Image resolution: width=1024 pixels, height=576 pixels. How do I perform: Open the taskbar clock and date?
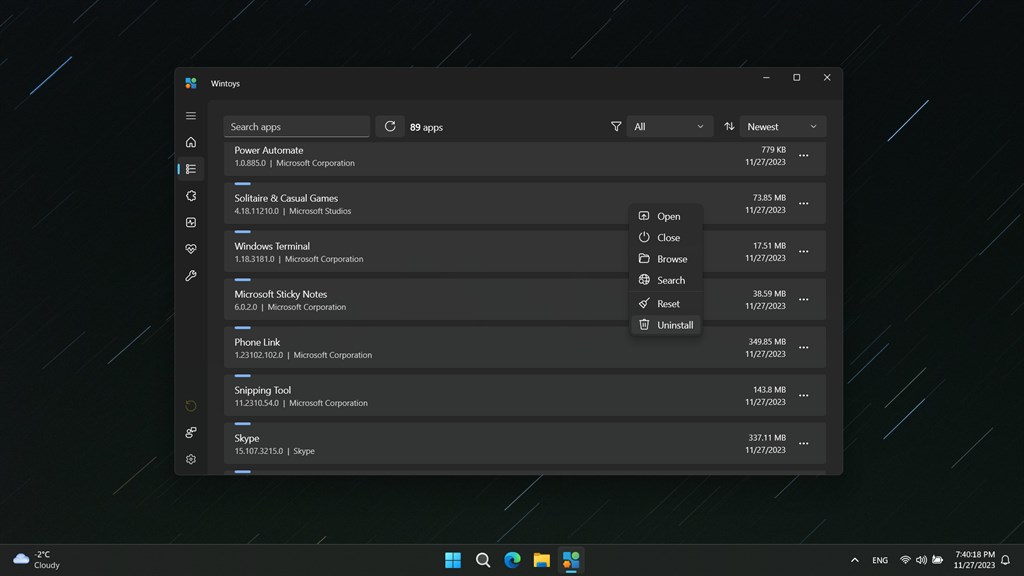click(x=974, y=560)
